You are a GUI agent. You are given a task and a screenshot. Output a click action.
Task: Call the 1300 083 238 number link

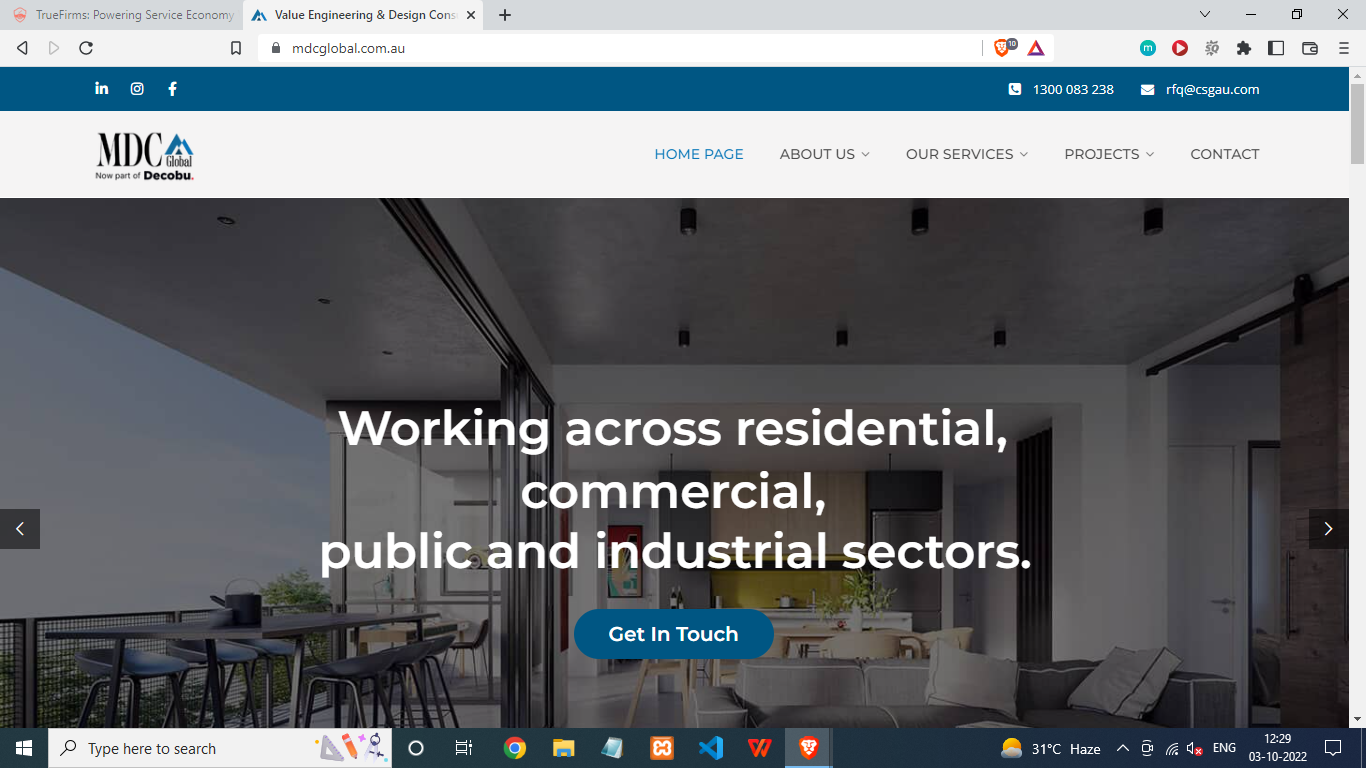click(1073, 89)
